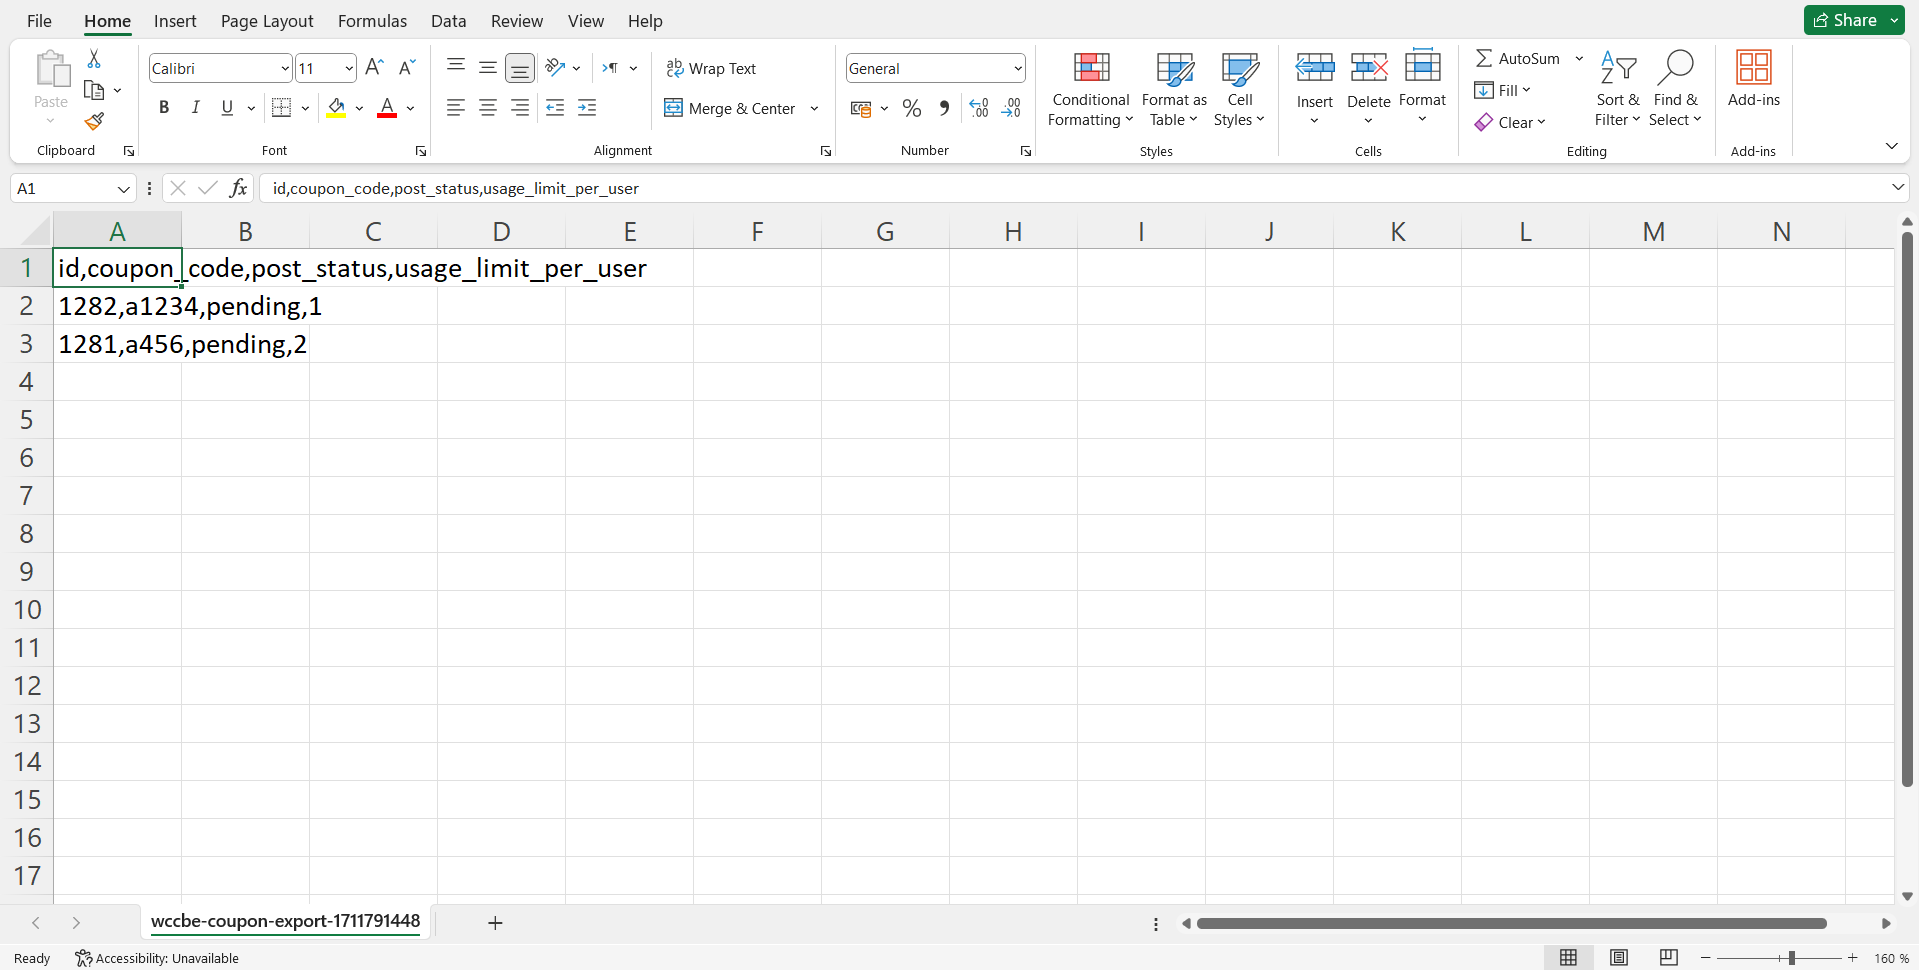Screen dimensions: 1919x970
Task: Click the Format as Table icon
Action: click(x=1174, y=68)
